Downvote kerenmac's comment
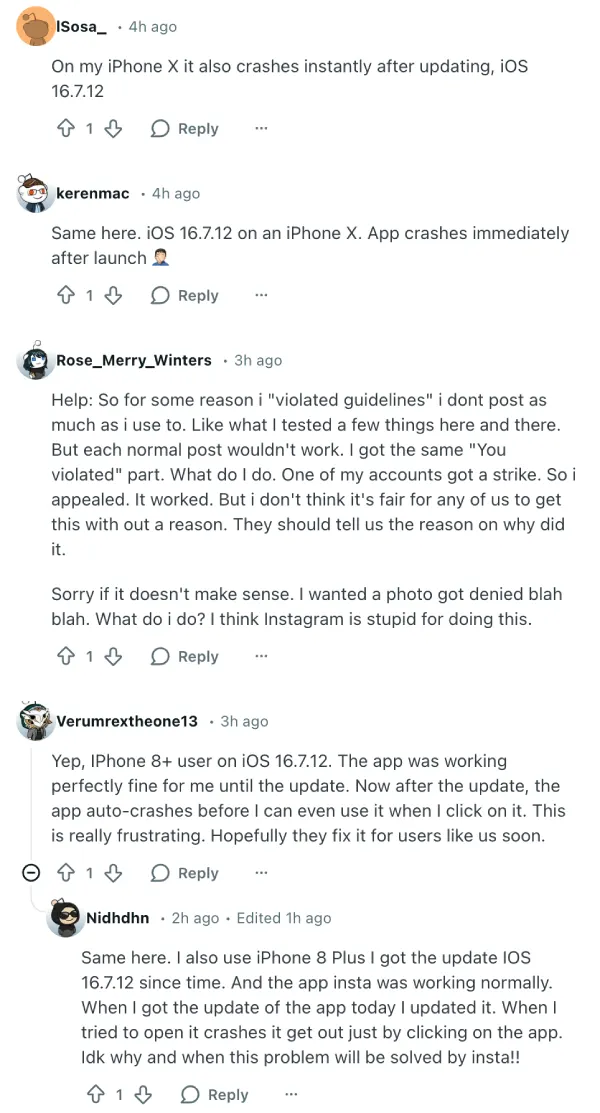The width and height of the screenshot is (600, 1113). click(x=113, y=295)
